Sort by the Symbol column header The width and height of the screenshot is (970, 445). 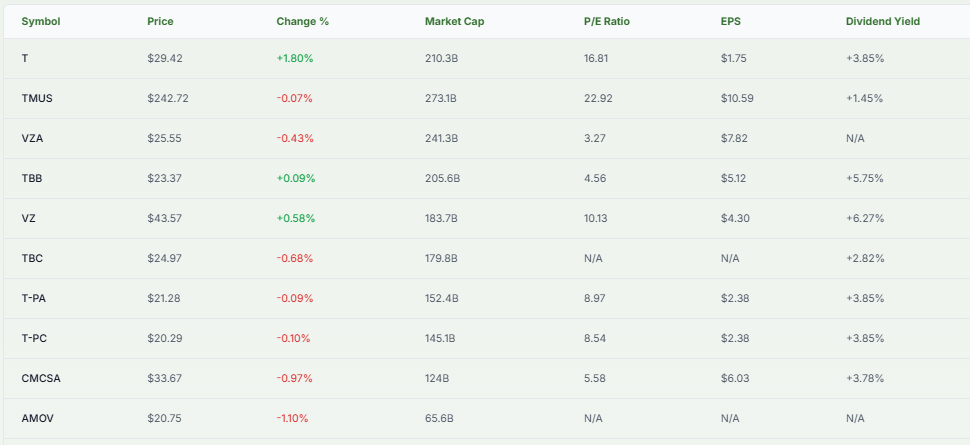pos(41,22)
